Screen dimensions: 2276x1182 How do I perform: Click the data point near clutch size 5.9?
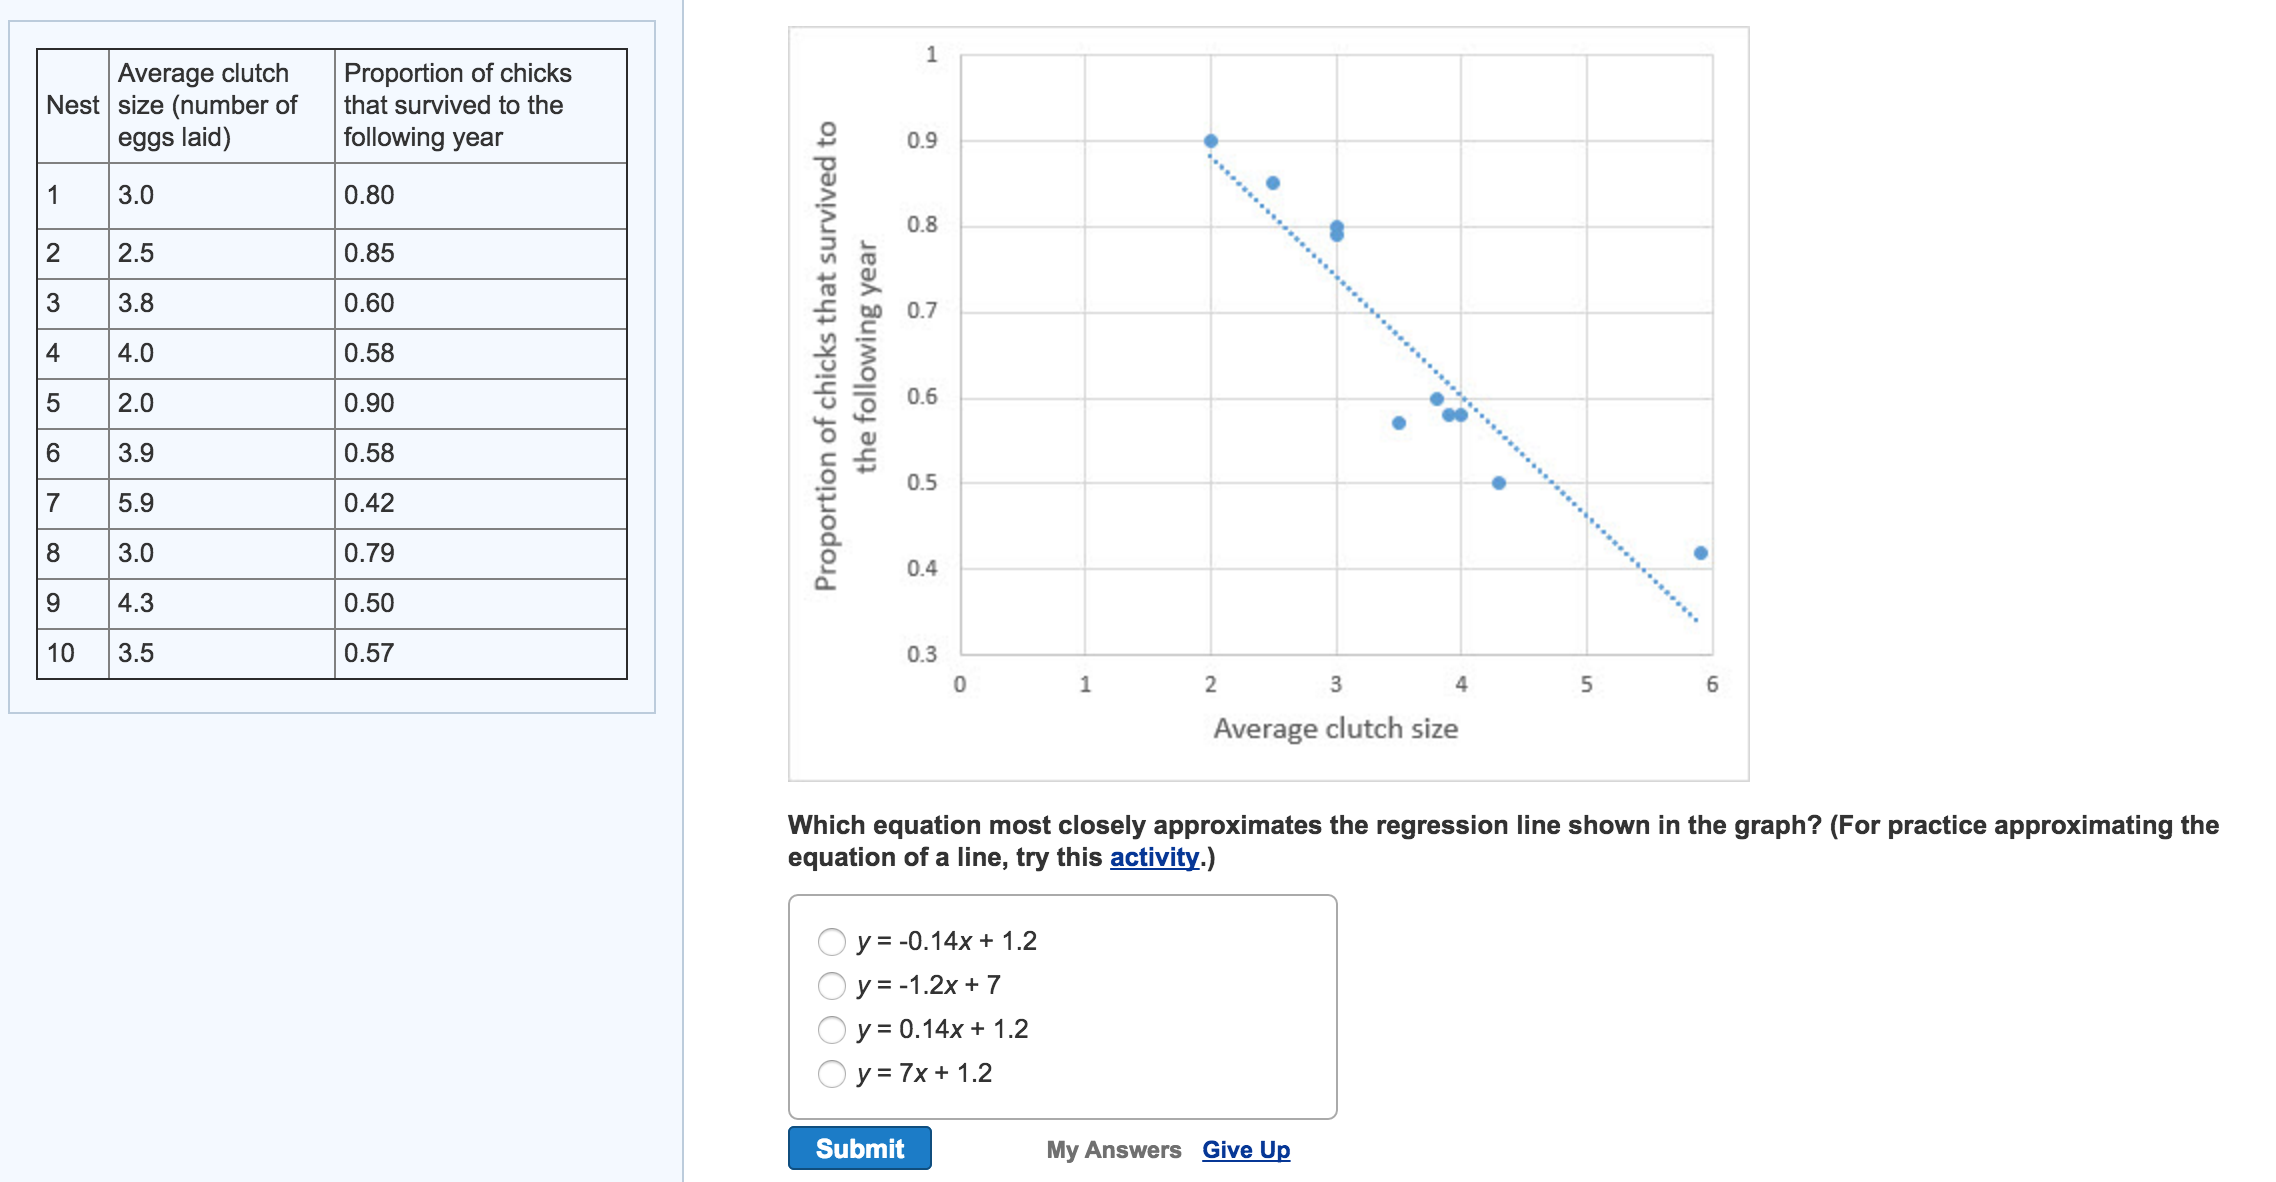tap(1700, 551)
